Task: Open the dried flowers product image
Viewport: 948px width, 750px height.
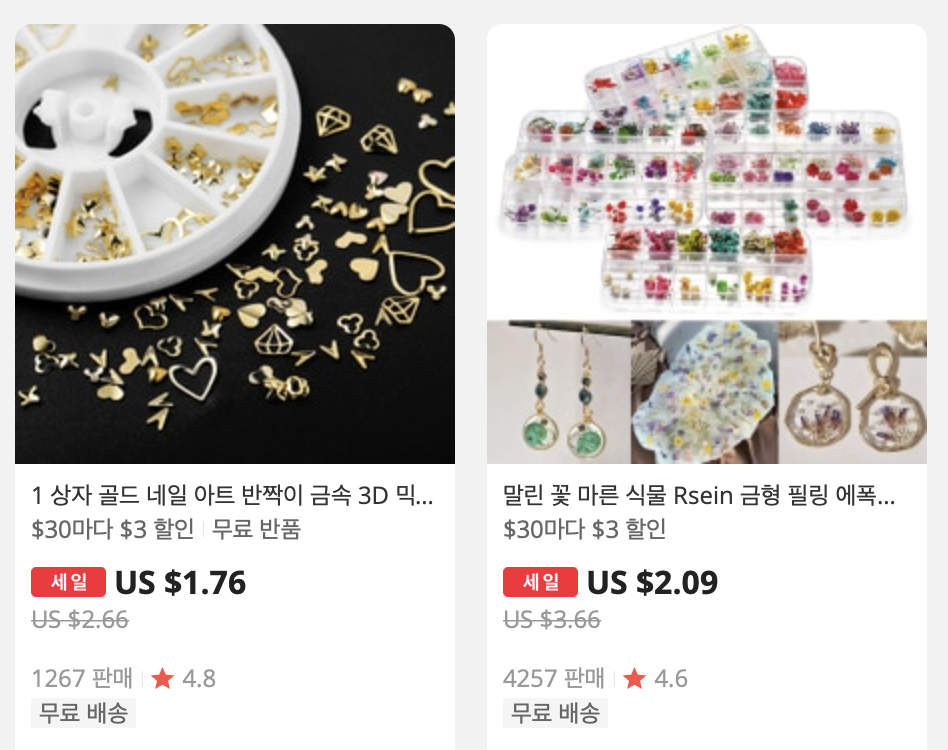Action: (707, 244)
